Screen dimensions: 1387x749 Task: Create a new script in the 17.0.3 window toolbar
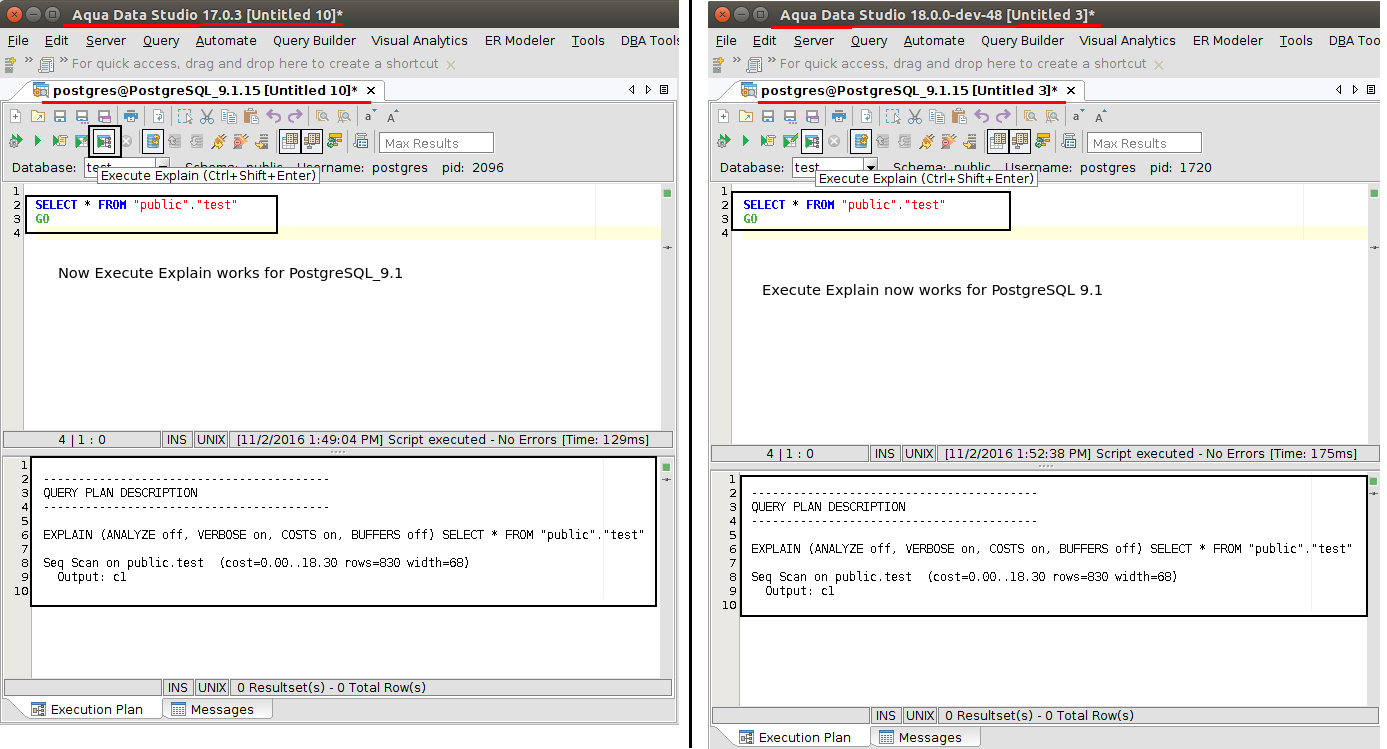pyautogui.click(x=15, y=116)
